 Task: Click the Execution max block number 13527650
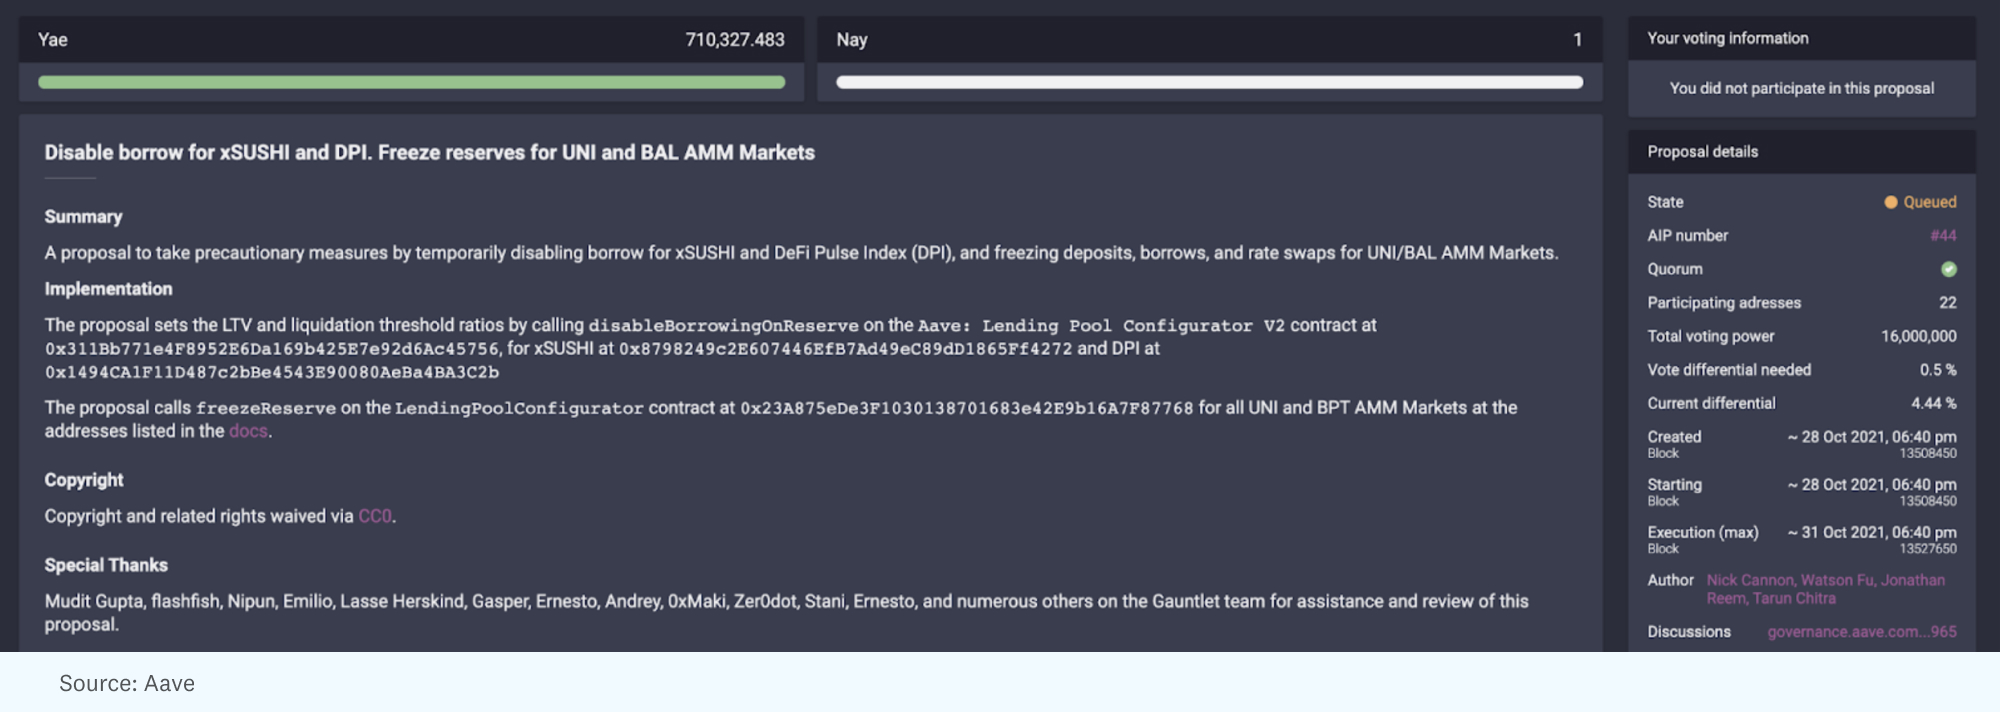1927,549
